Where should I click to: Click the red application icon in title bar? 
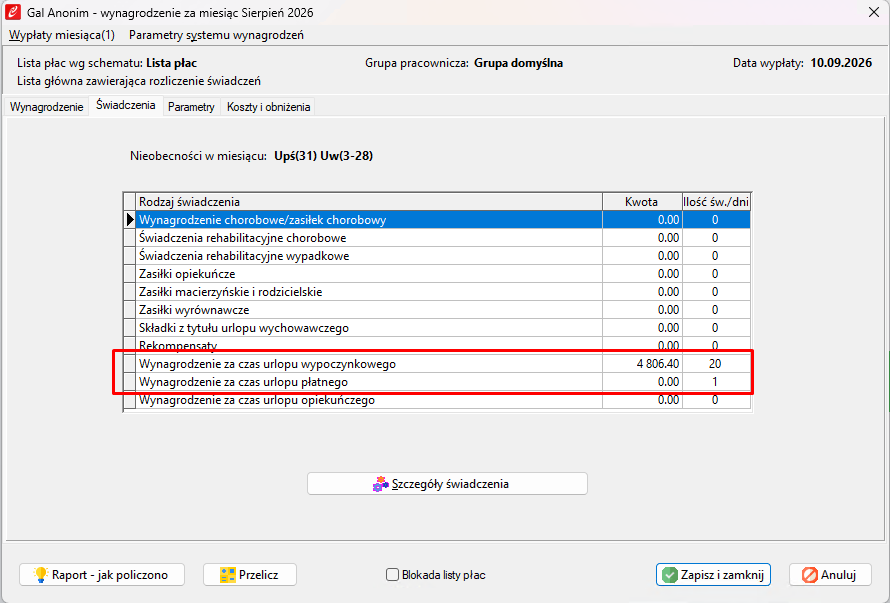pos(12,12)
